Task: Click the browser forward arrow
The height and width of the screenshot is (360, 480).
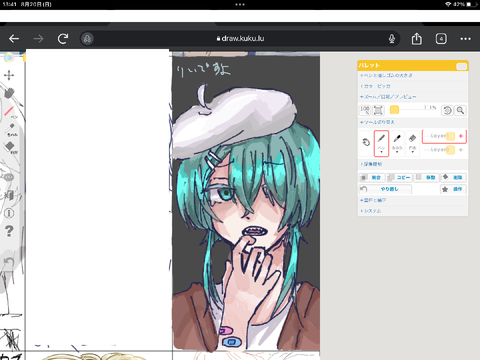Action: click(x=38, y=39)
